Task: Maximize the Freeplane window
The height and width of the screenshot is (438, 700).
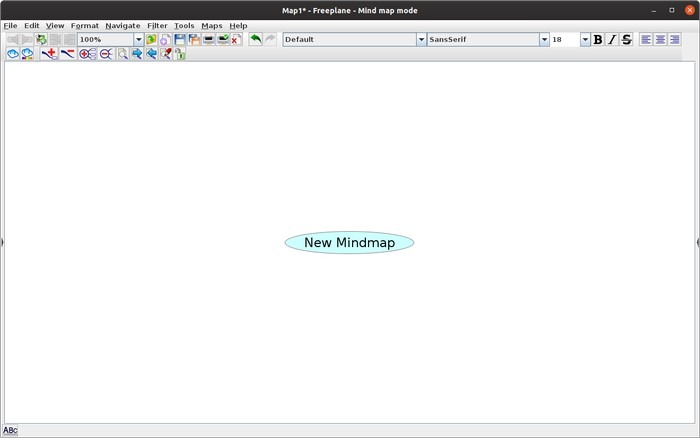Action: coord(672,10)
